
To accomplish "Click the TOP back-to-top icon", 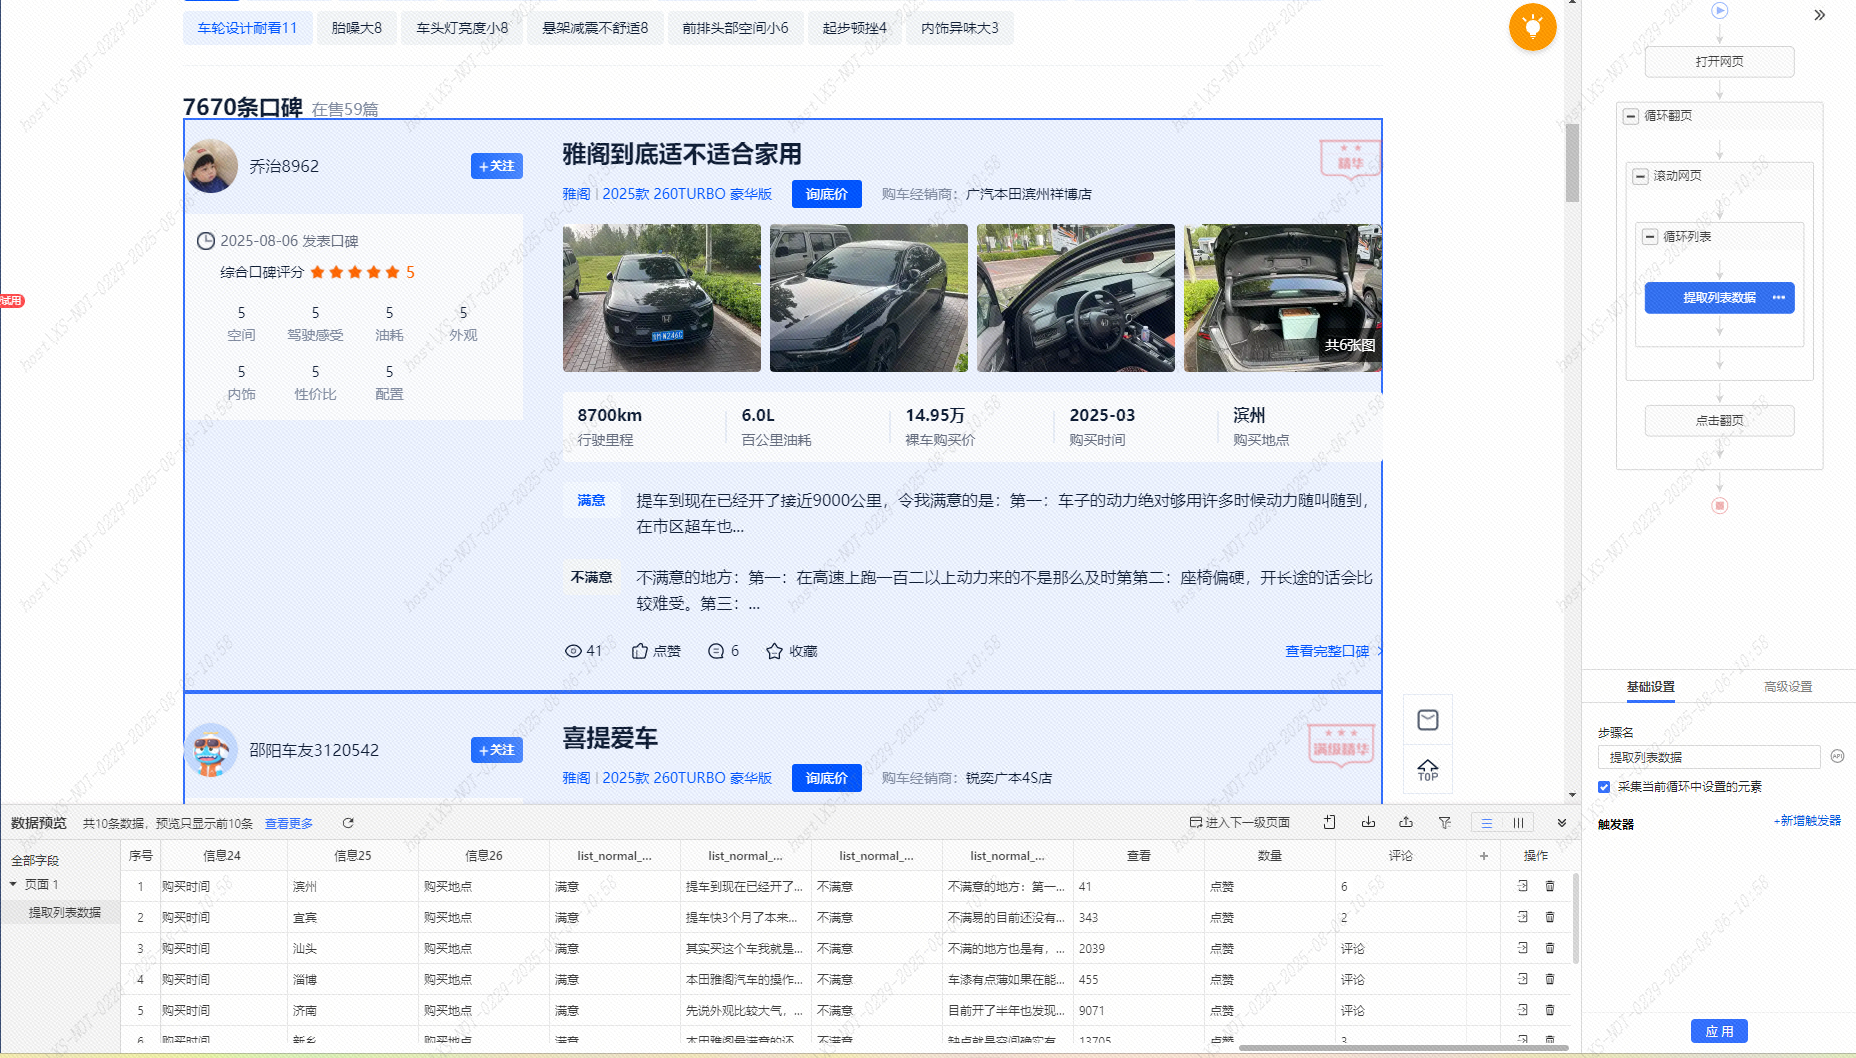I will point(1428,770).
